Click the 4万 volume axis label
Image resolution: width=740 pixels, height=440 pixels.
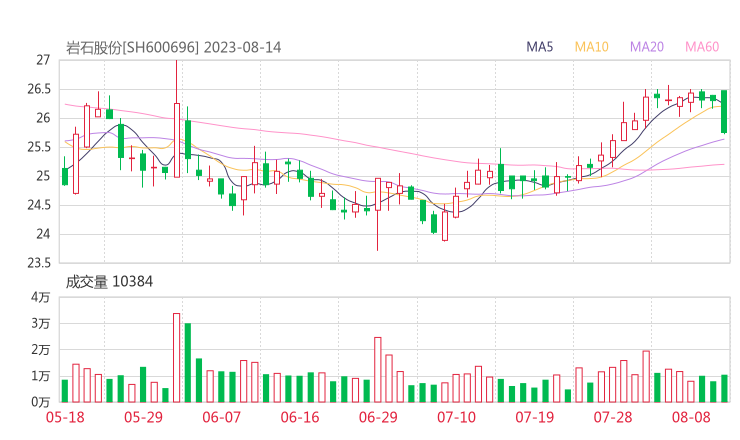click(41, 297)
